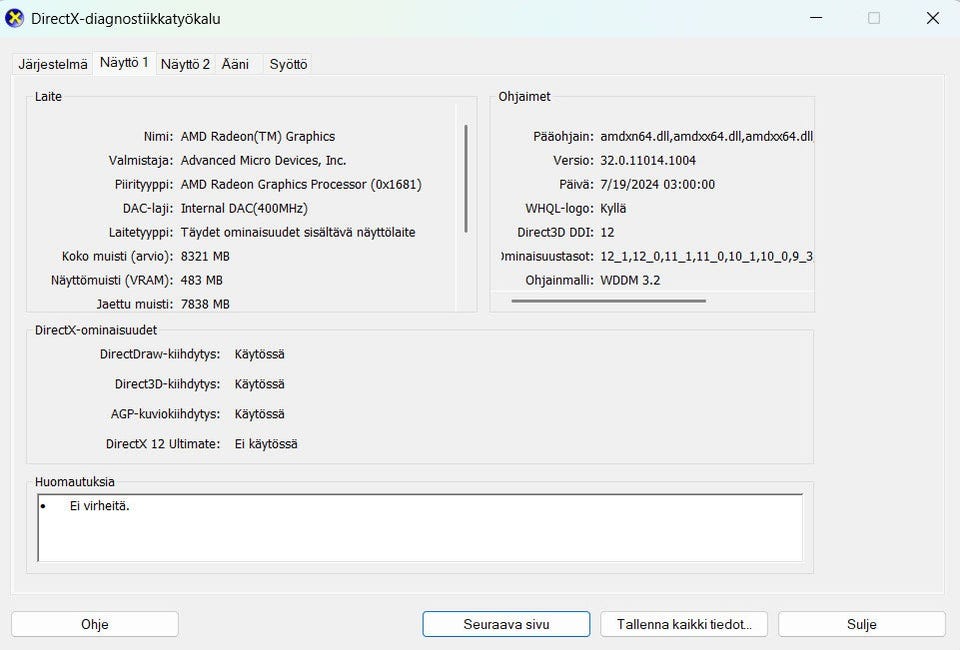This screenshot has width=960, height=650.
Task: Click driver version 32.0.11014.1004
Action: (x=648, y=160)
